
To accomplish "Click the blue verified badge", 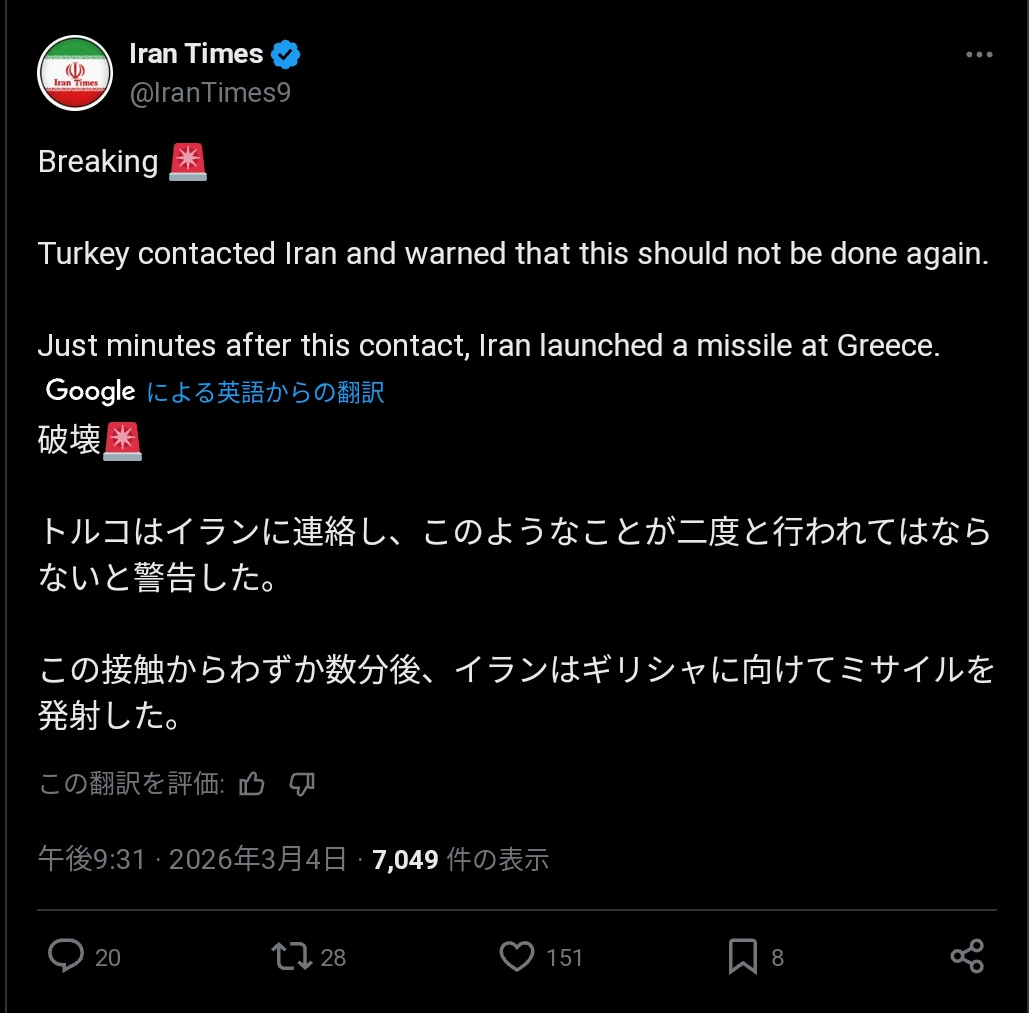I will 287,54.
